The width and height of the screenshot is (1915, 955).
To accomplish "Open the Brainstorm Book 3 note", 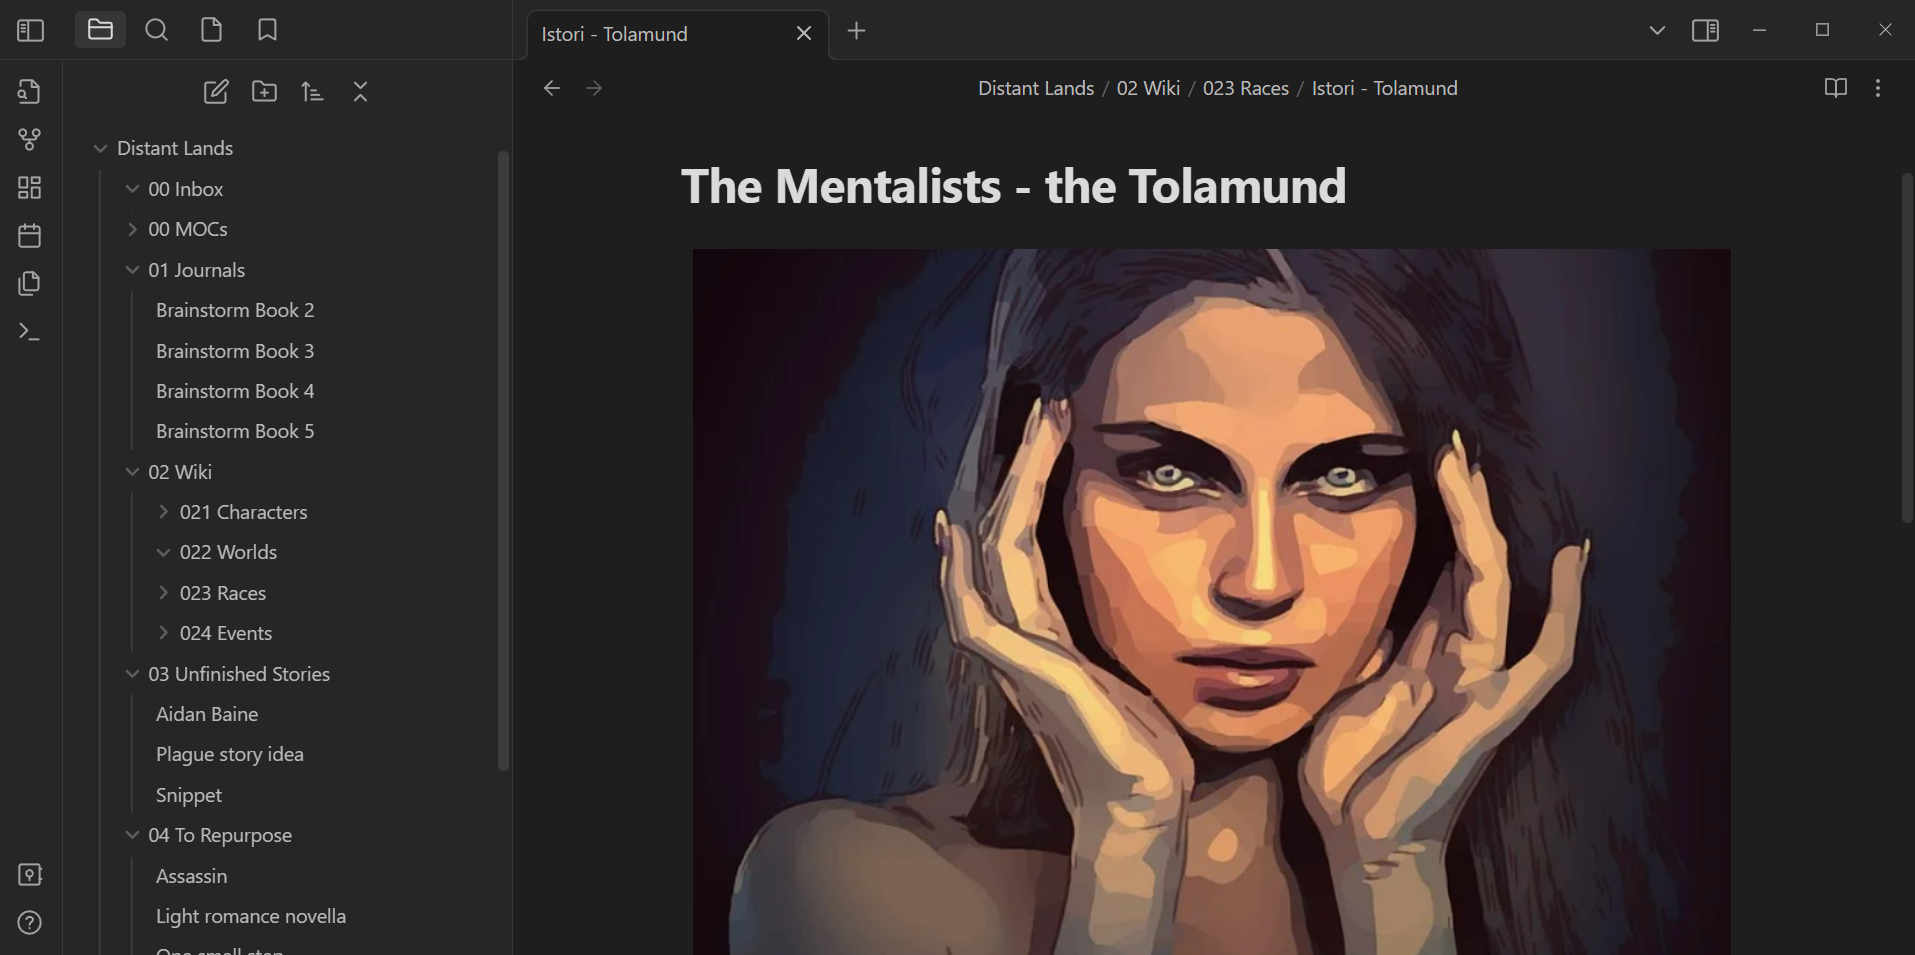I will click(235, 351).
